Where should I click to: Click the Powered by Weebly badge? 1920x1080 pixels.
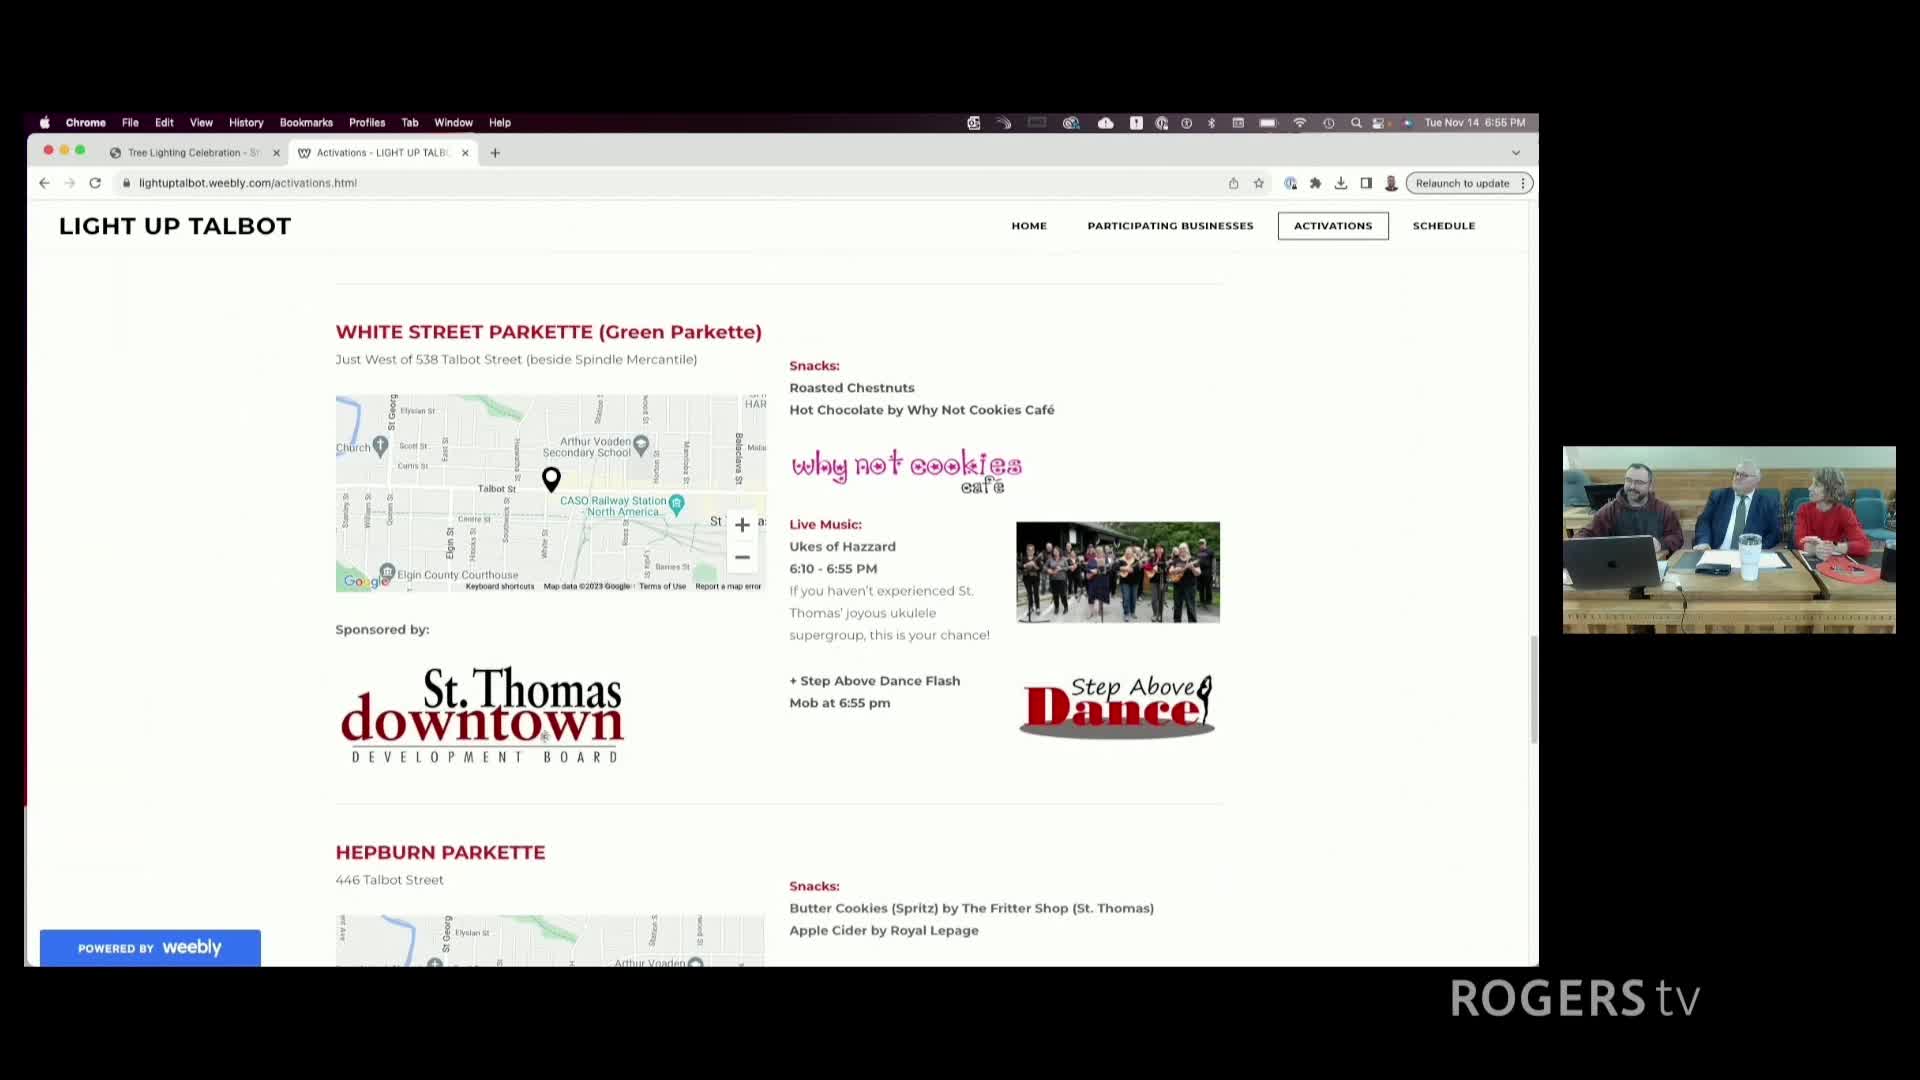tap(150, 948)
